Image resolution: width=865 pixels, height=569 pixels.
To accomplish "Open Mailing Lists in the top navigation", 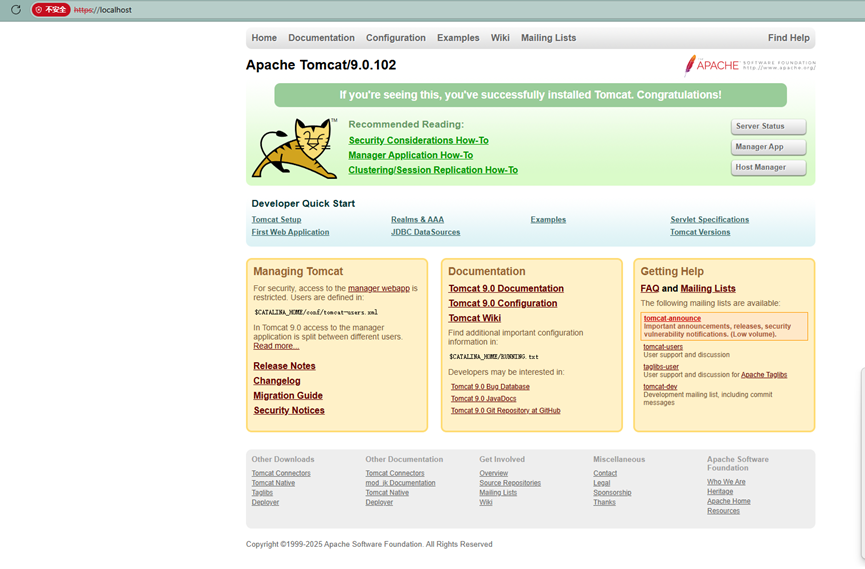I will (548, 38).
